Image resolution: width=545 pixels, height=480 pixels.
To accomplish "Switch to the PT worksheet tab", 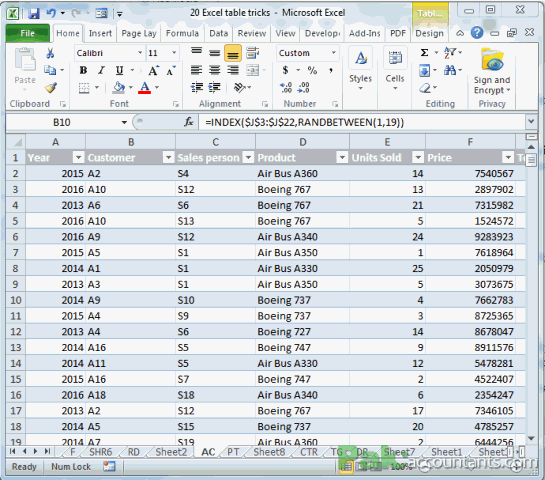I will coord(233,452).
